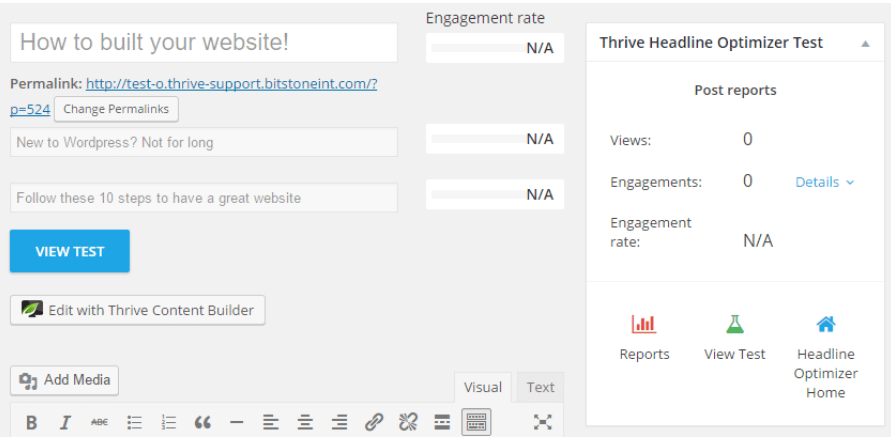Image resolution: width=891 pixels, height=443 pixels.
Task: Apply italic formatting
Action: point(65,423)
